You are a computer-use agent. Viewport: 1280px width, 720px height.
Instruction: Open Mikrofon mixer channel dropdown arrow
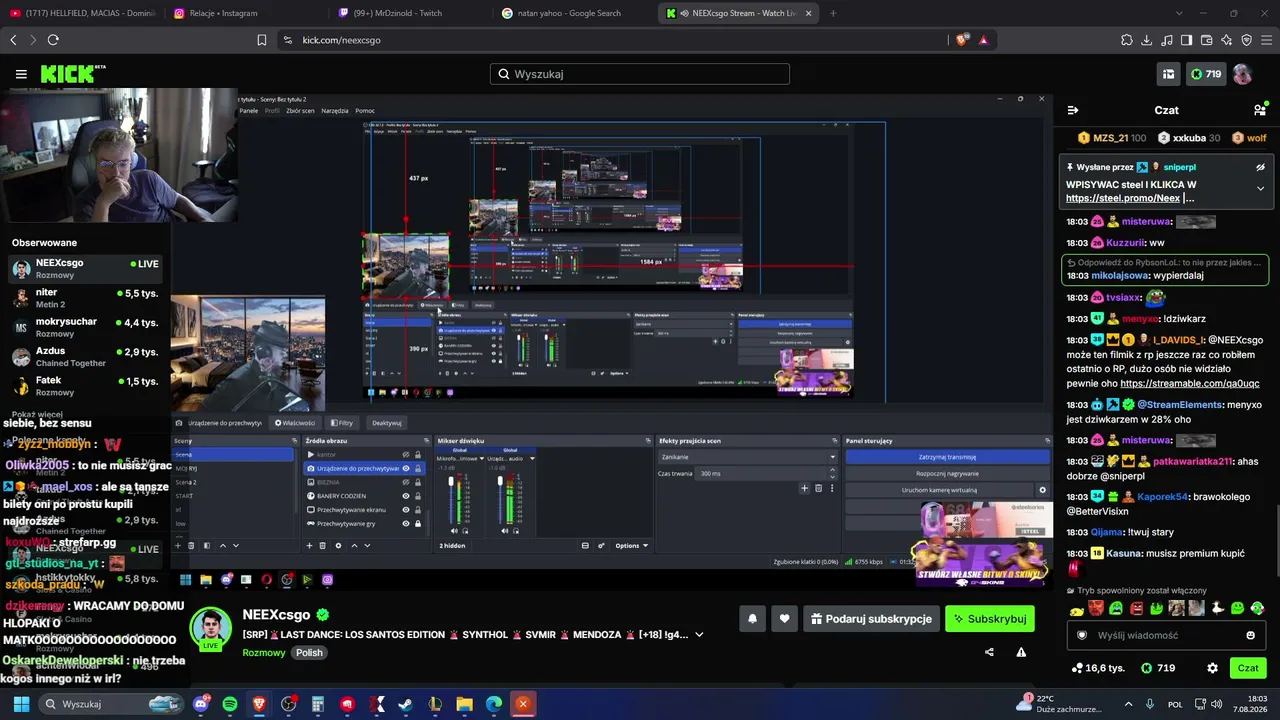click(x=482, y=458)
